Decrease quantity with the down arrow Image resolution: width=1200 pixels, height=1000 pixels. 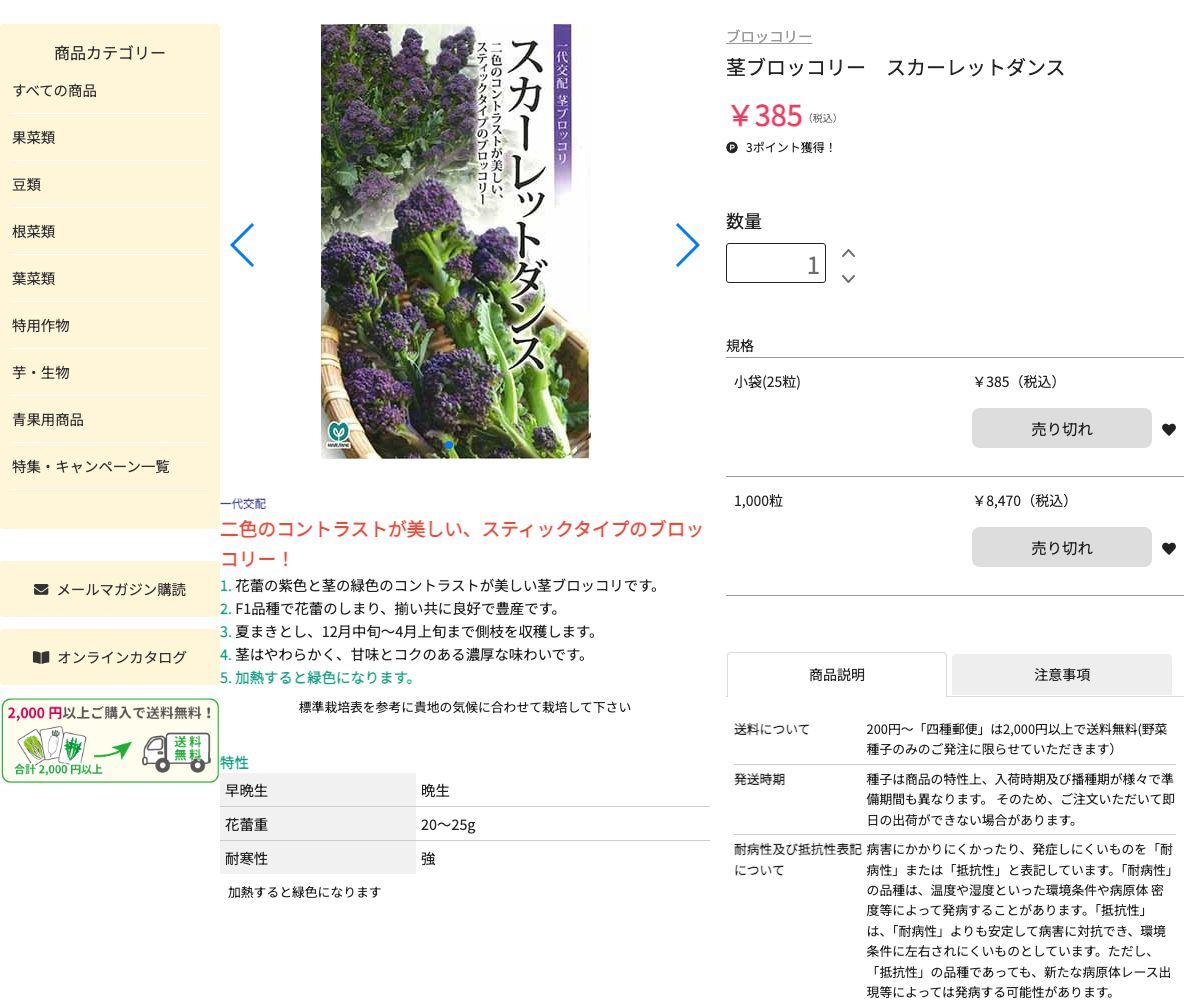pos(848,278)
